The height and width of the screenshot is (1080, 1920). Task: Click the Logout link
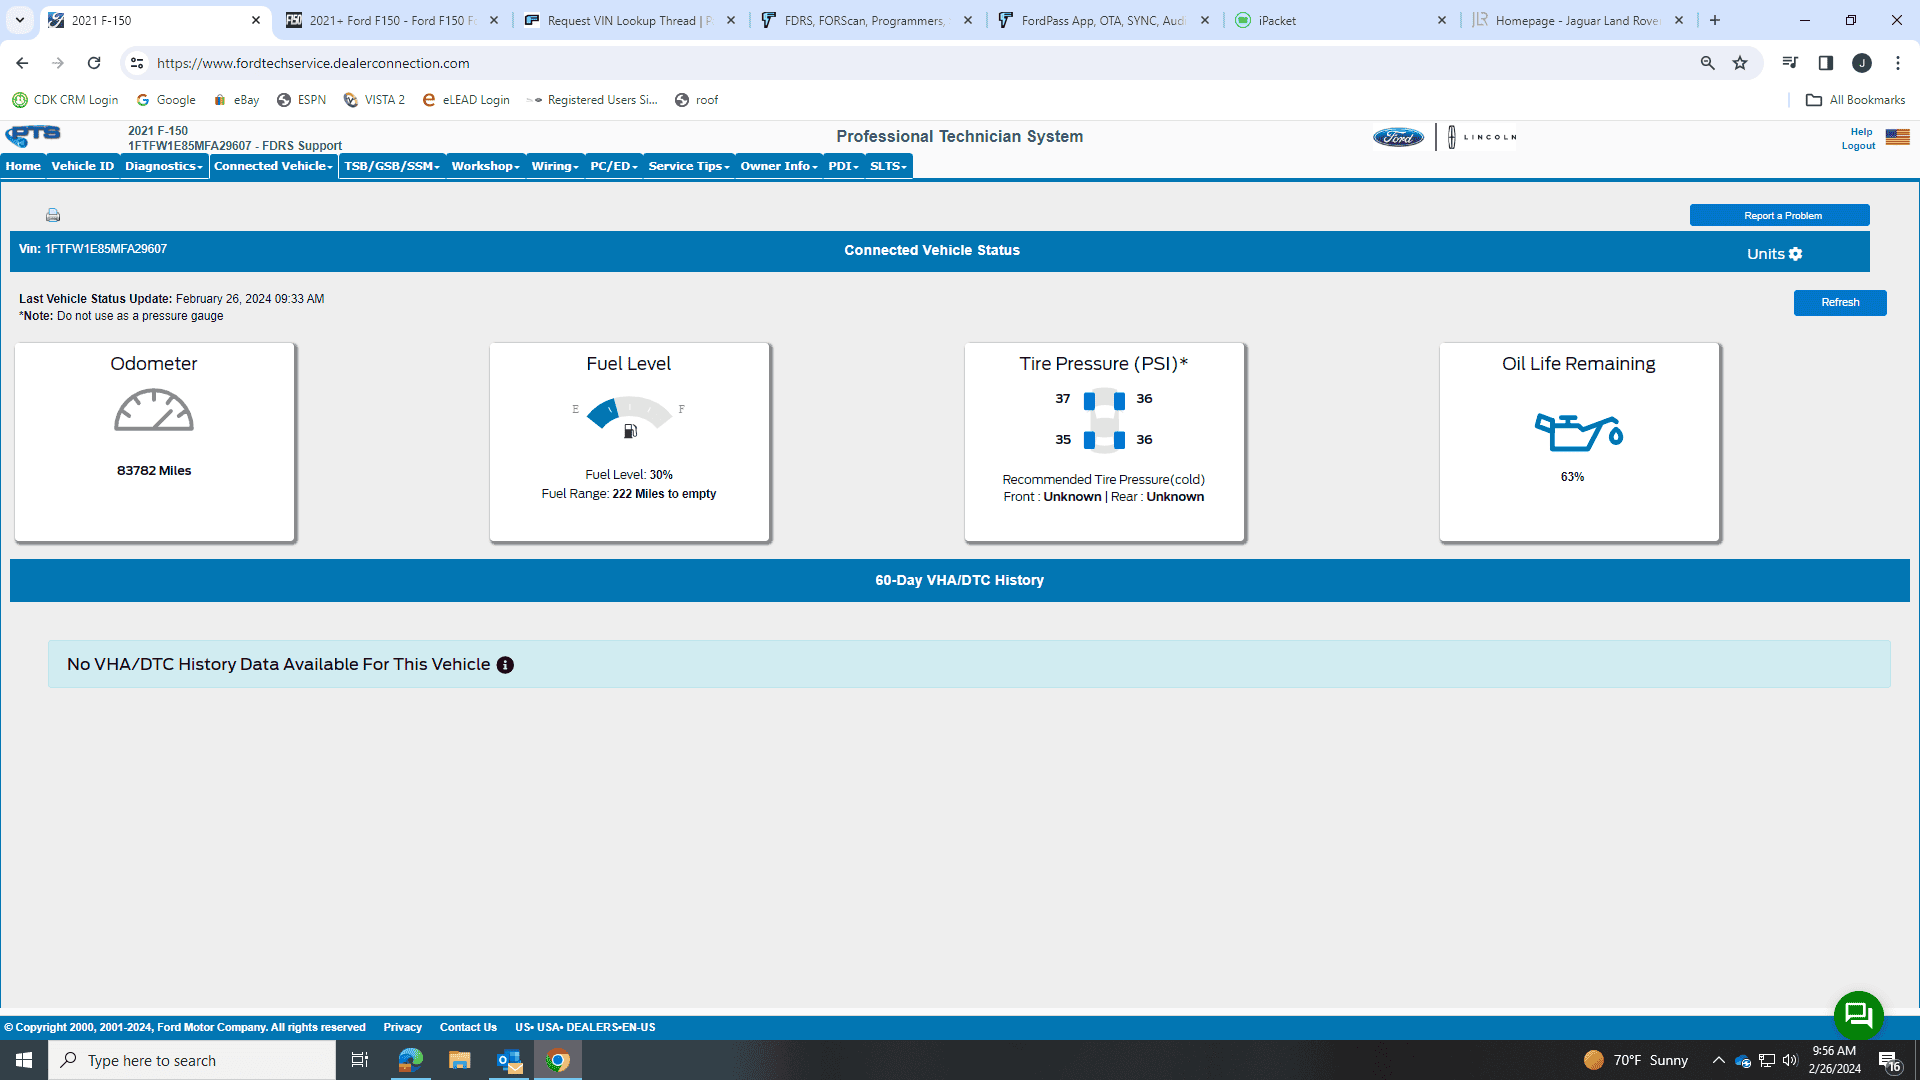(1858, 146)
